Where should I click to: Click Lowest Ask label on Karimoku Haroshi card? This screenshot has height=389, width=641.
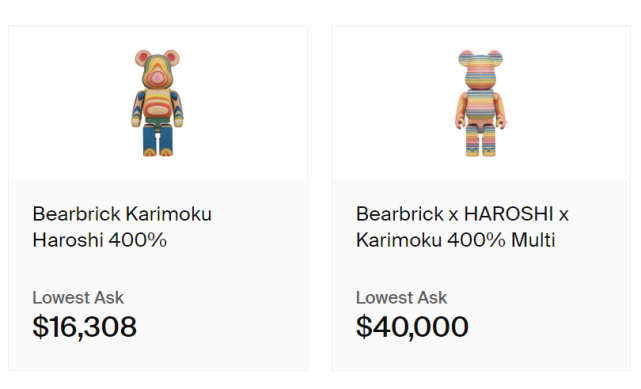click(x=78, y=297)
